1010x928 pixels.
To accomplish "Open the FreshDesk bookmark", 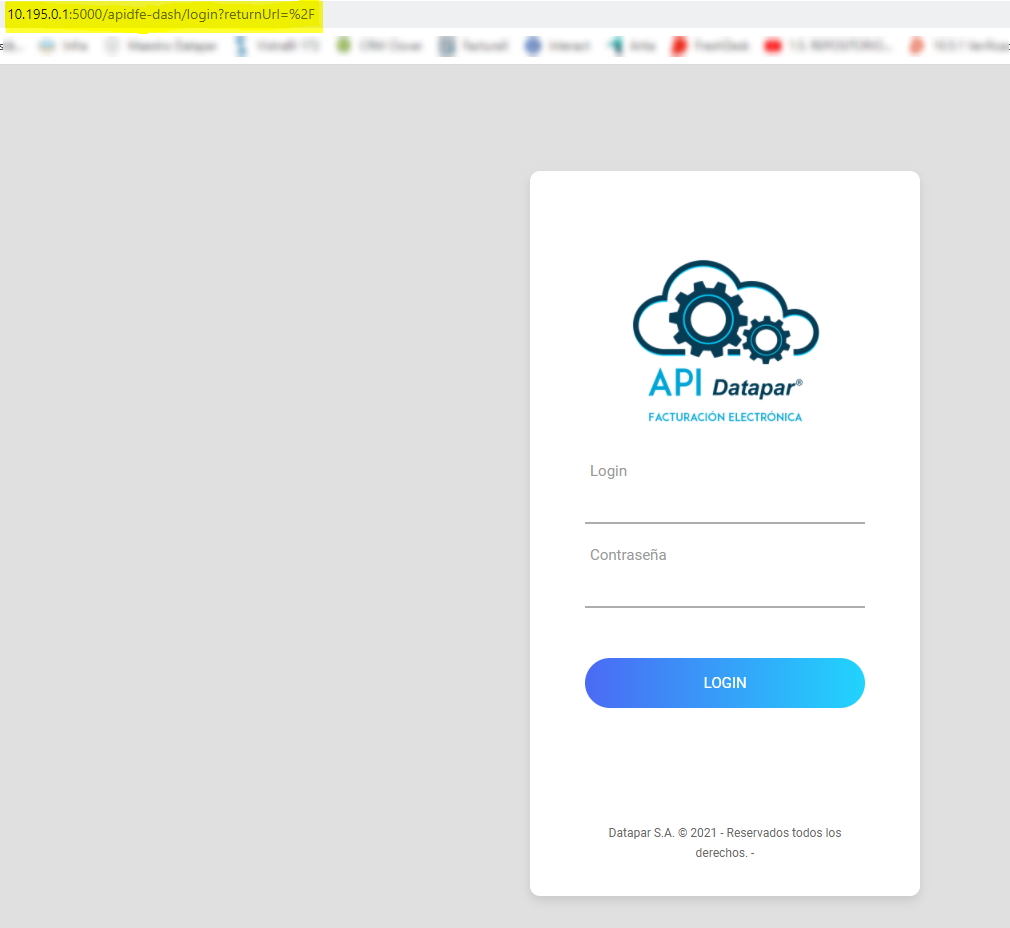I will (710, 46).
